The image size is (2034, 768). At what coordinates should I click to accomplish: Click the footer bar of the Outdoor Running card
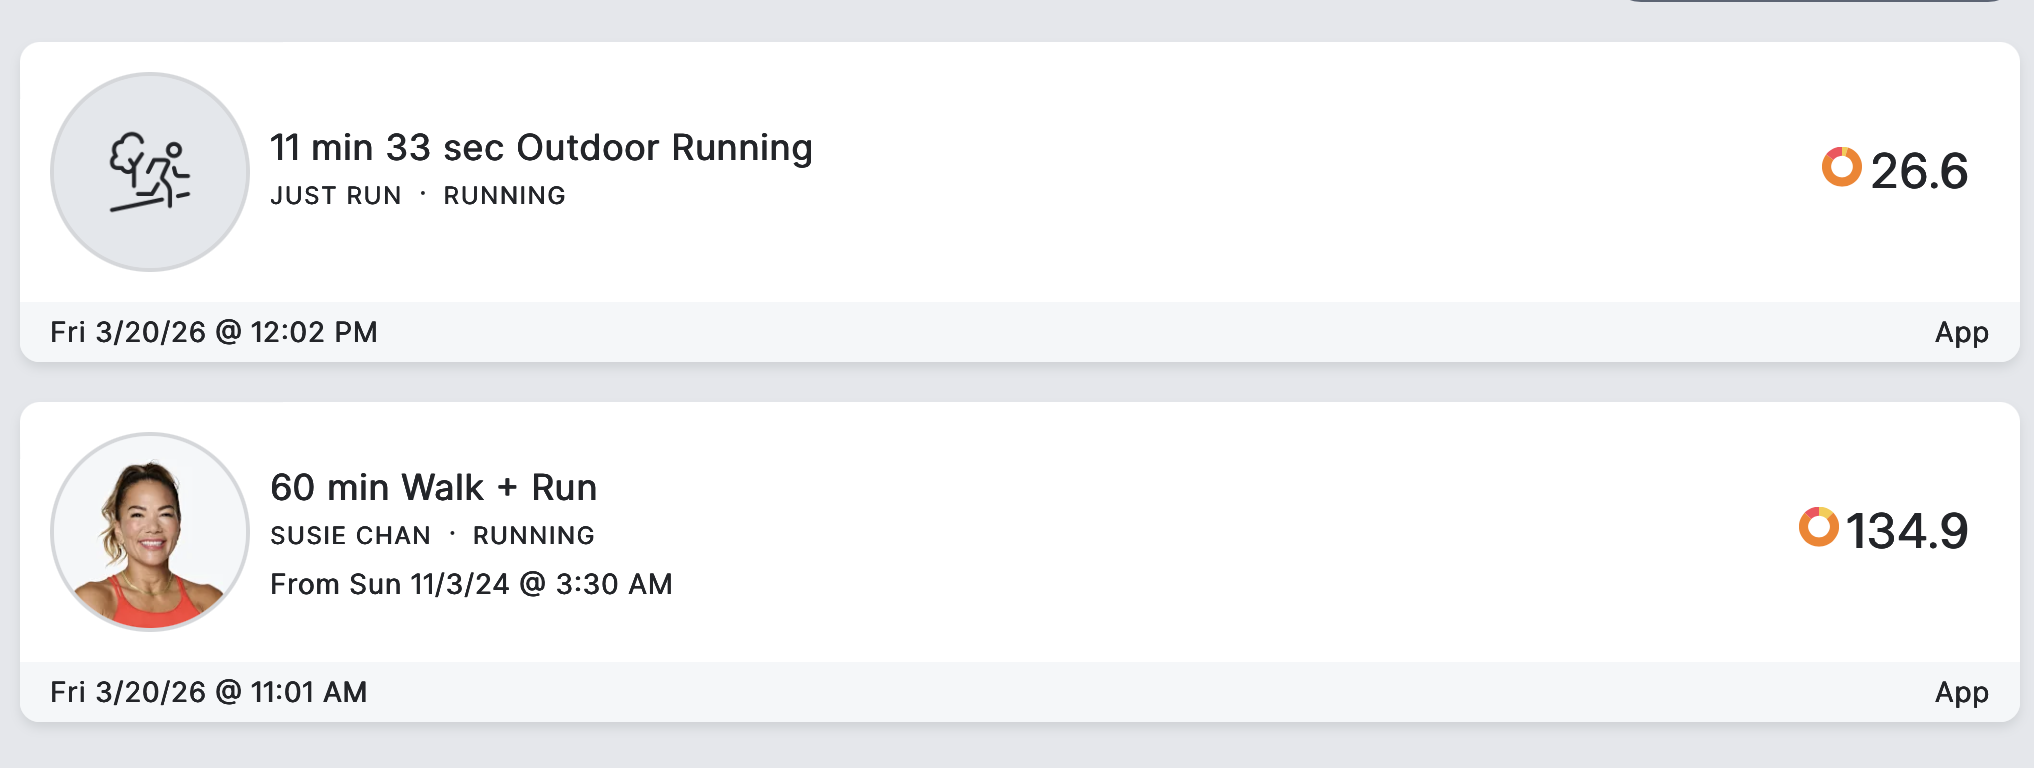tap(1100, 332)
